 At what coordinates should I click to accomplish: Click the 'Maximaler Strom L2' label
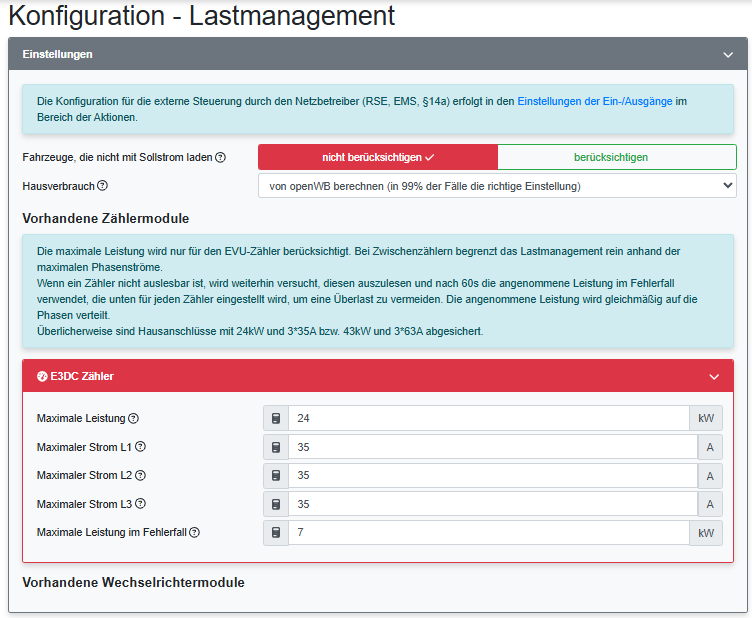pyautogui.click(x=84, y=475)
